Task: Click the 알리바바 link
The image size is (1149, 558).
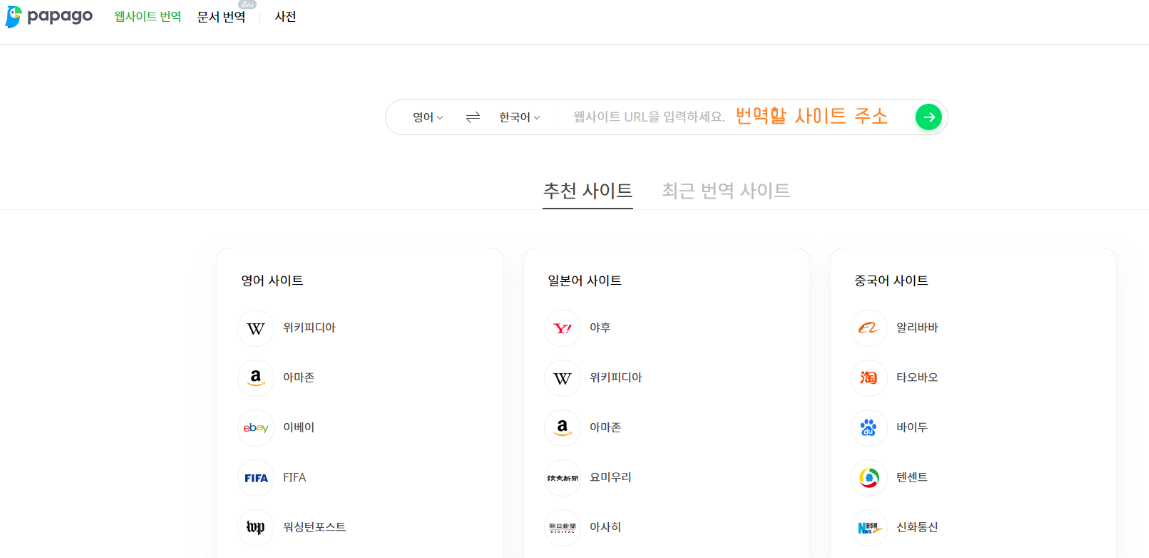Action: tap(917, 328)
